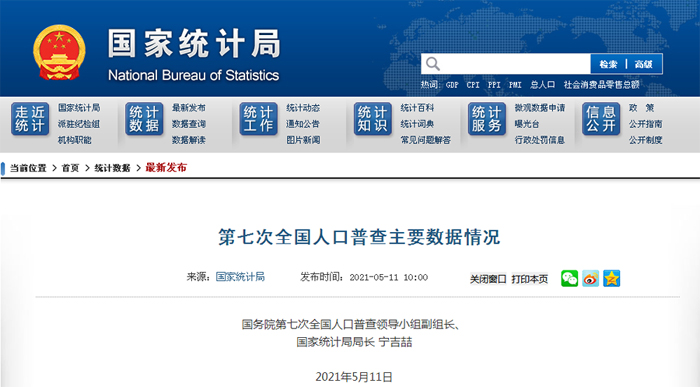Open 最新发布 breadcrumb link
Screen dimensions: 700x387
166,168
